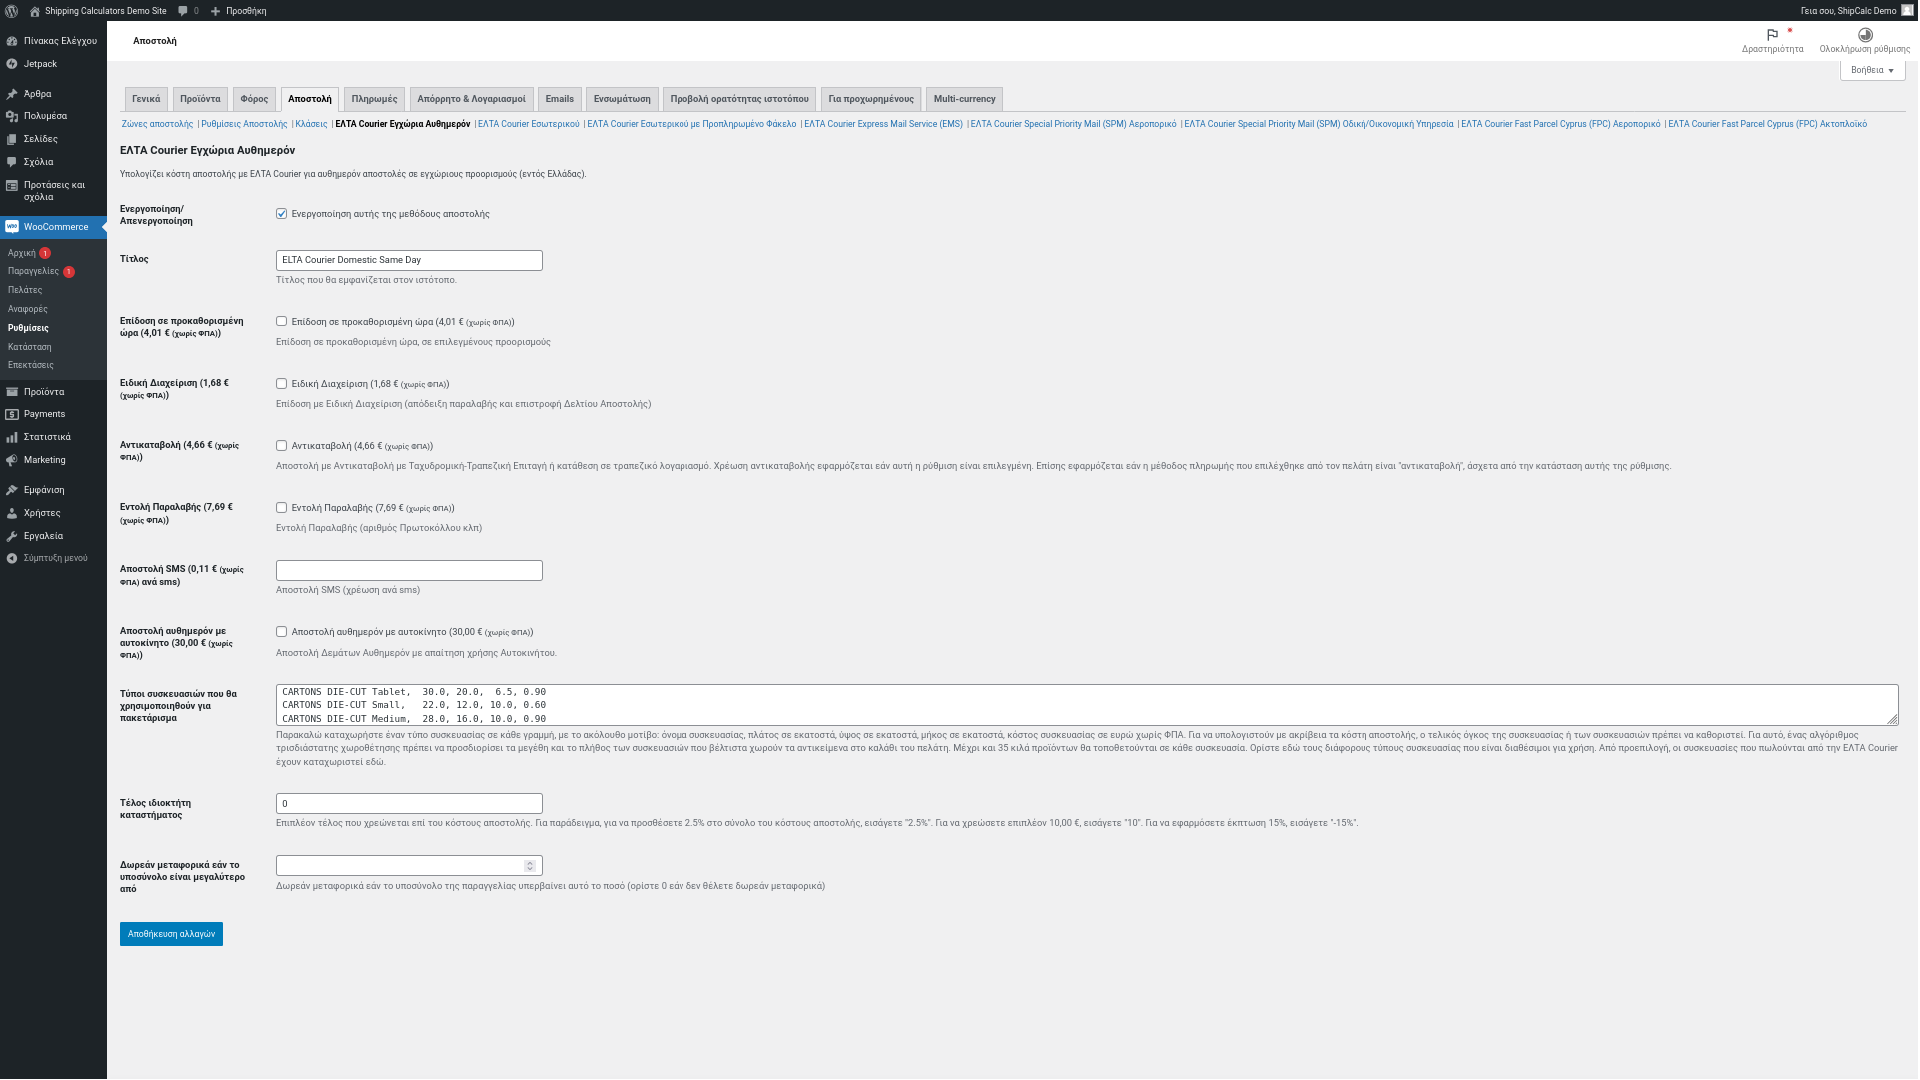Open the Εργαλεία wrench icon

tap(12, 536)
